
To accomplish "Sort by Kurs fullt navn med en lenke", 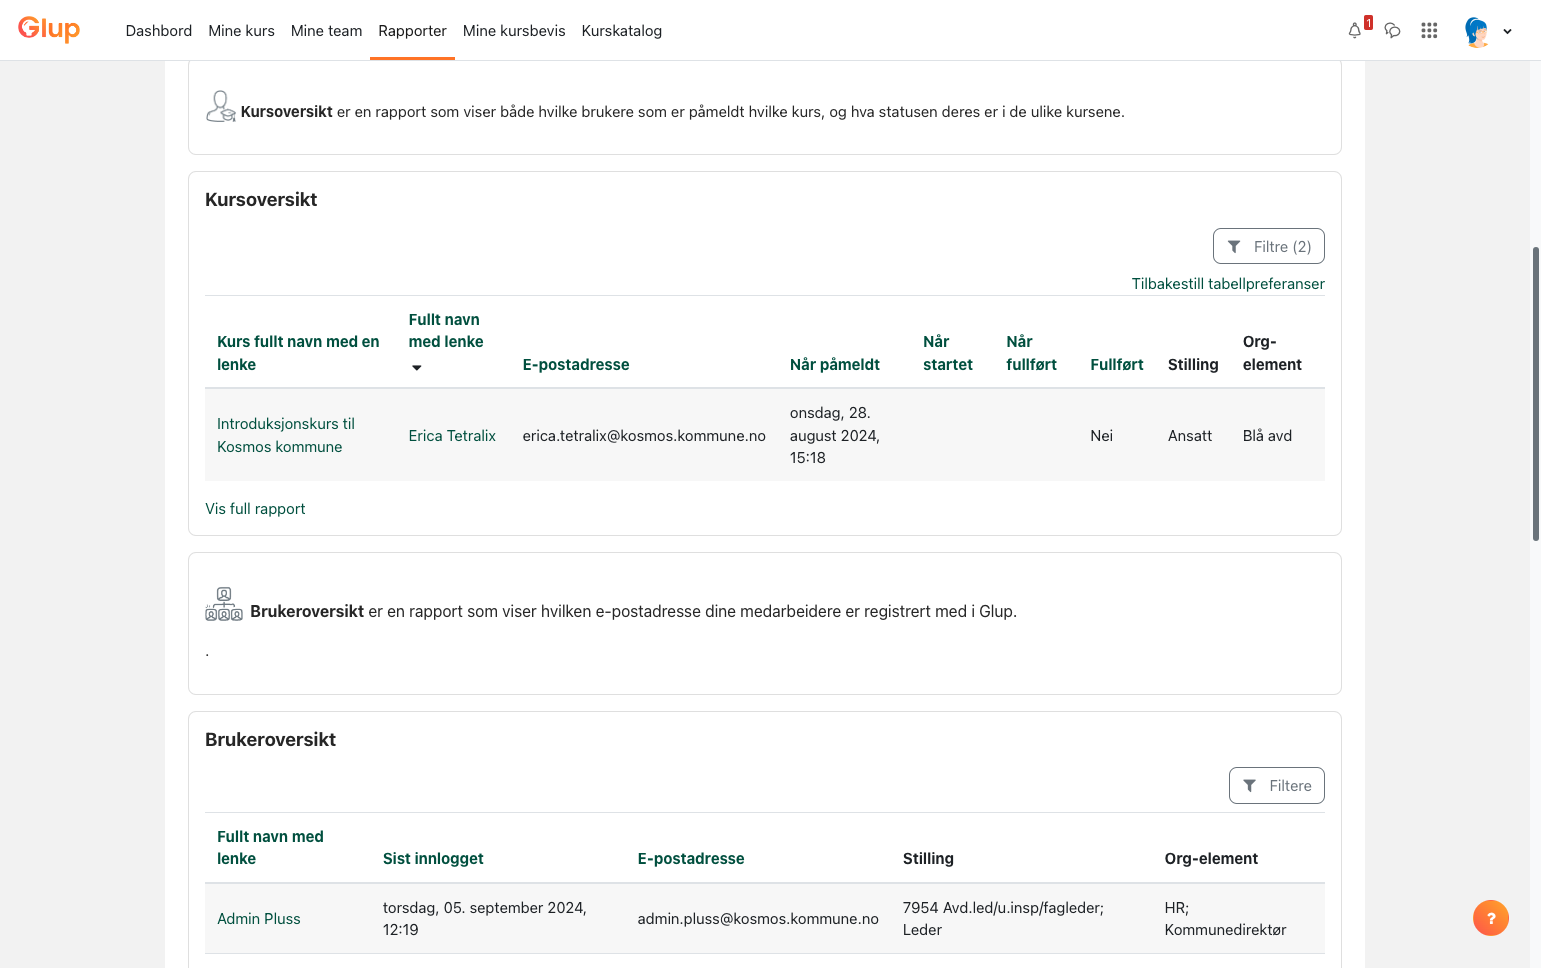I will (x=298, y=353).
